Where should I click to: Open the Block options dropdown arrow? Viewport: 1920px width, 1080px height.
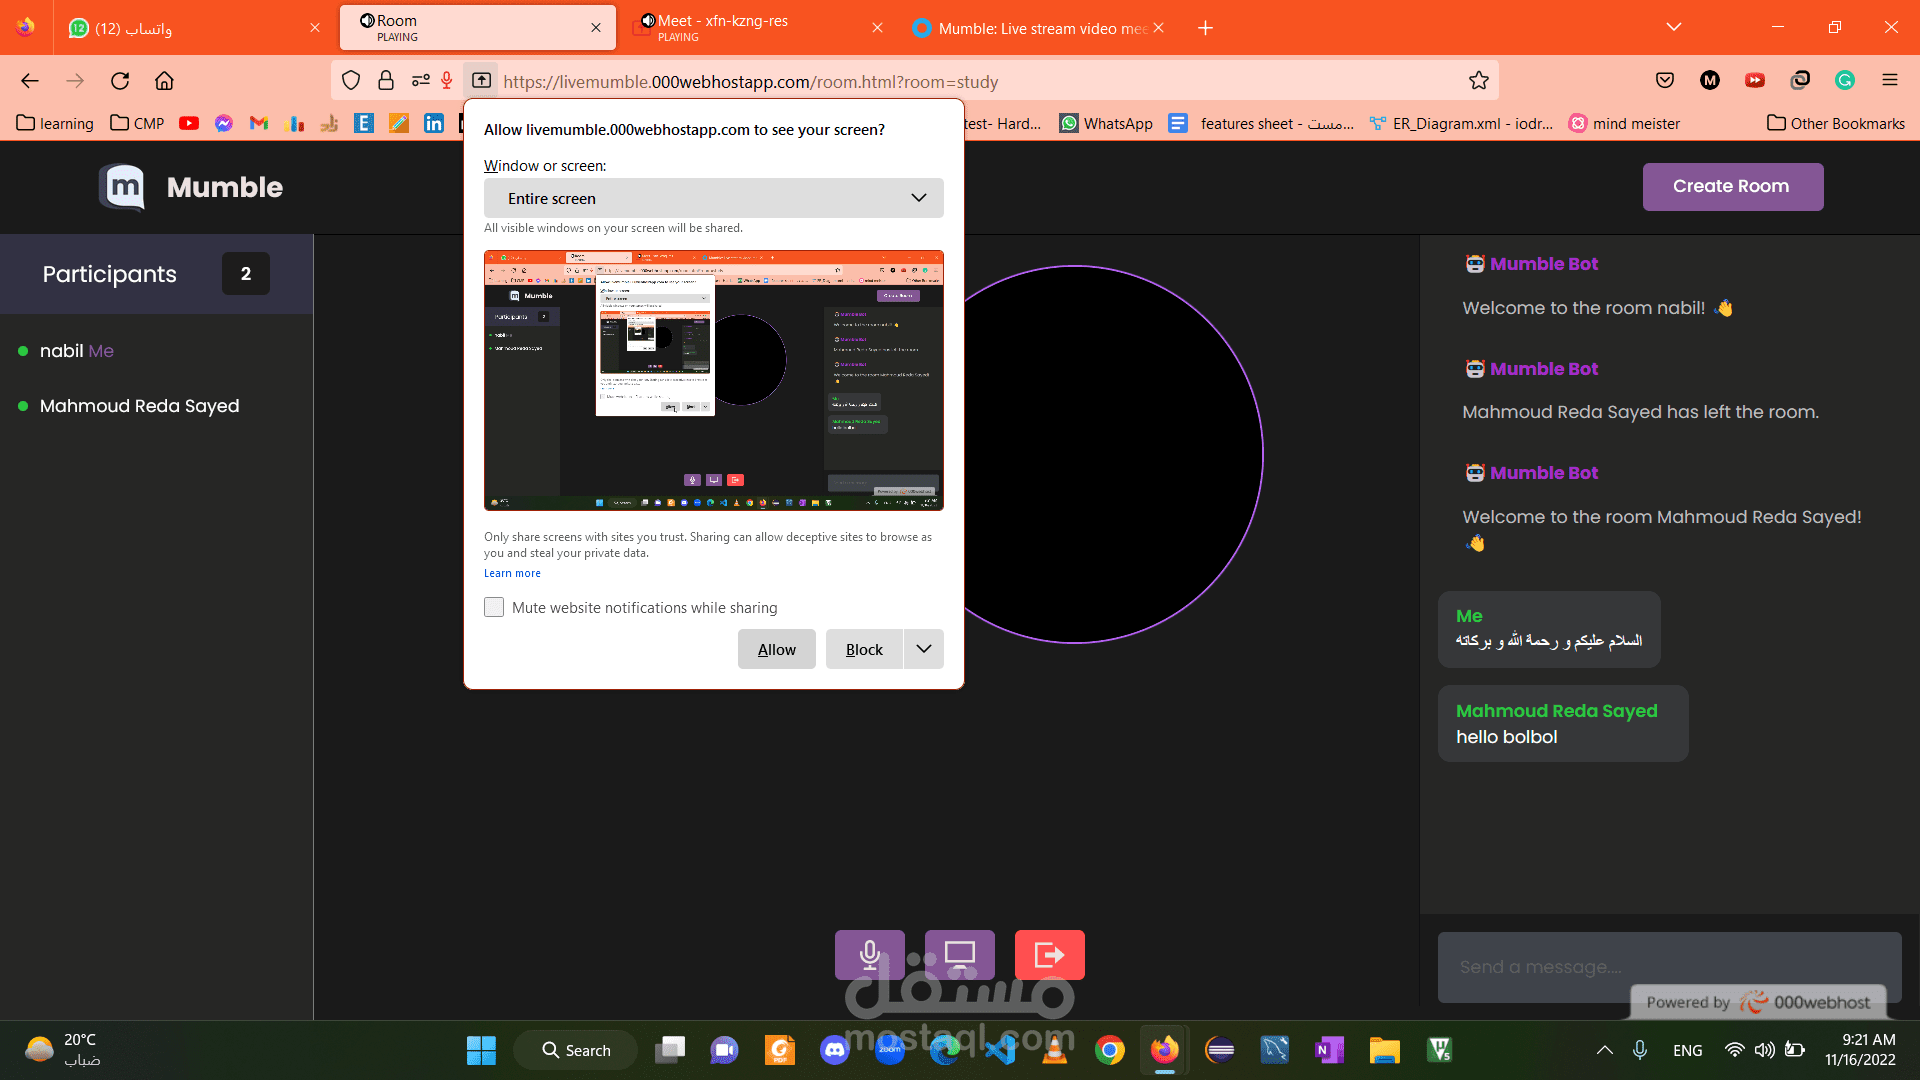923,649
